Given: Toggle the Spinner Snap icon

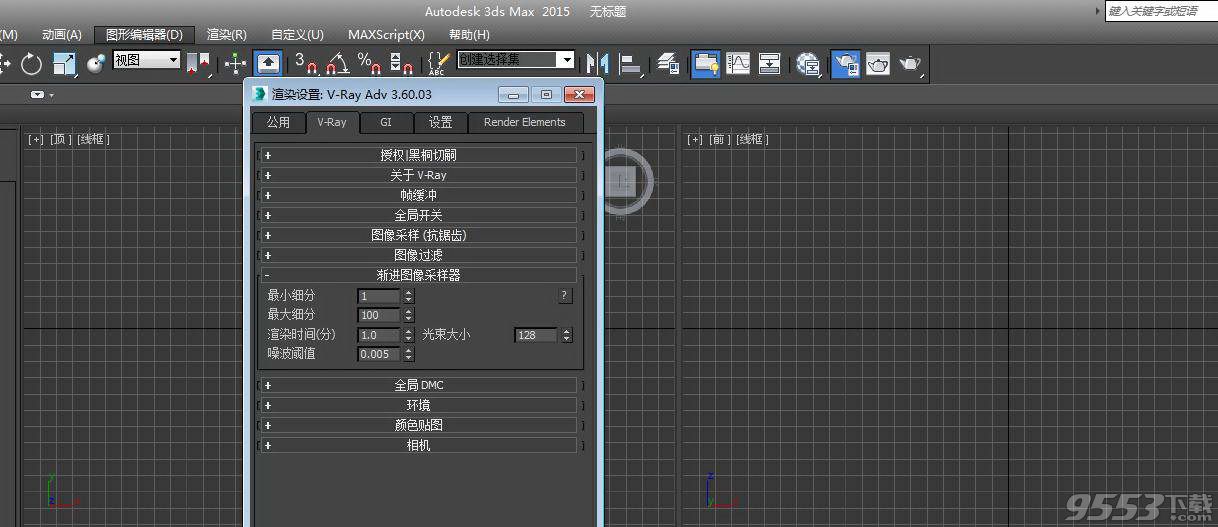Looking at the screenshot, I should point(401,64).
